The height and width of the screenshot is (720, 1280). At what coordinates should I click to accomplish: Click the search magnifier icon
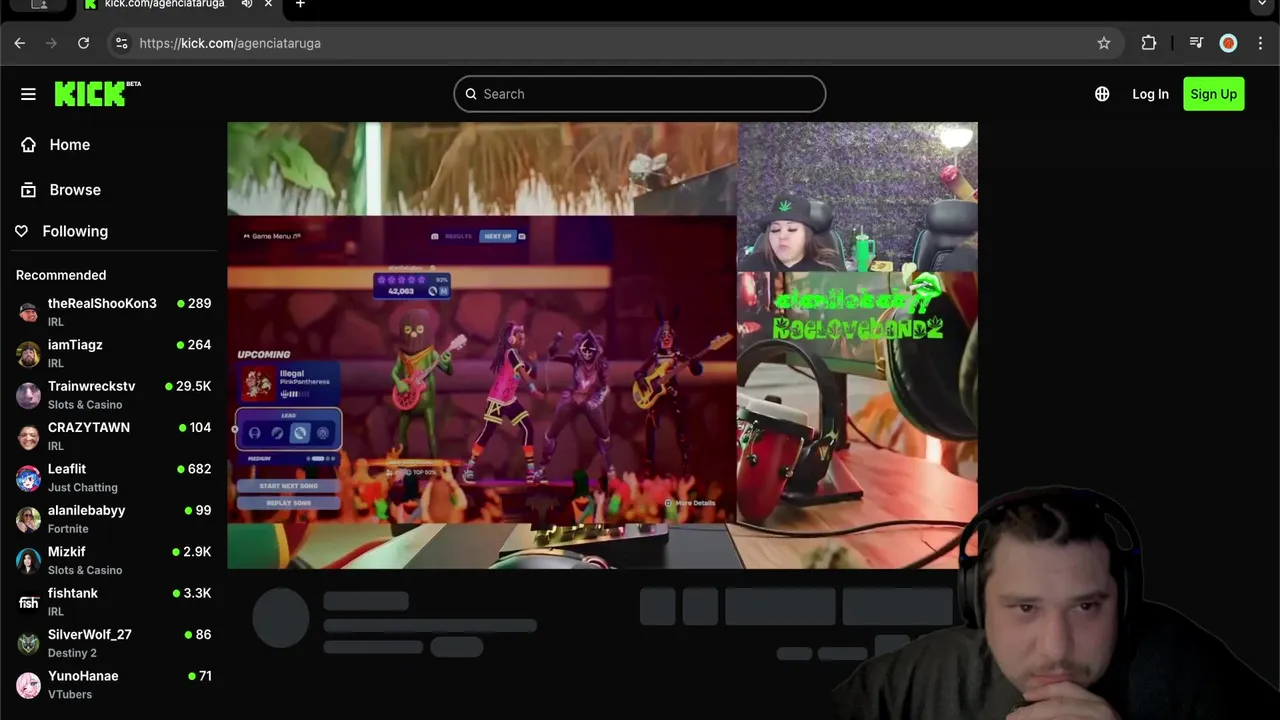pos(471,94)
